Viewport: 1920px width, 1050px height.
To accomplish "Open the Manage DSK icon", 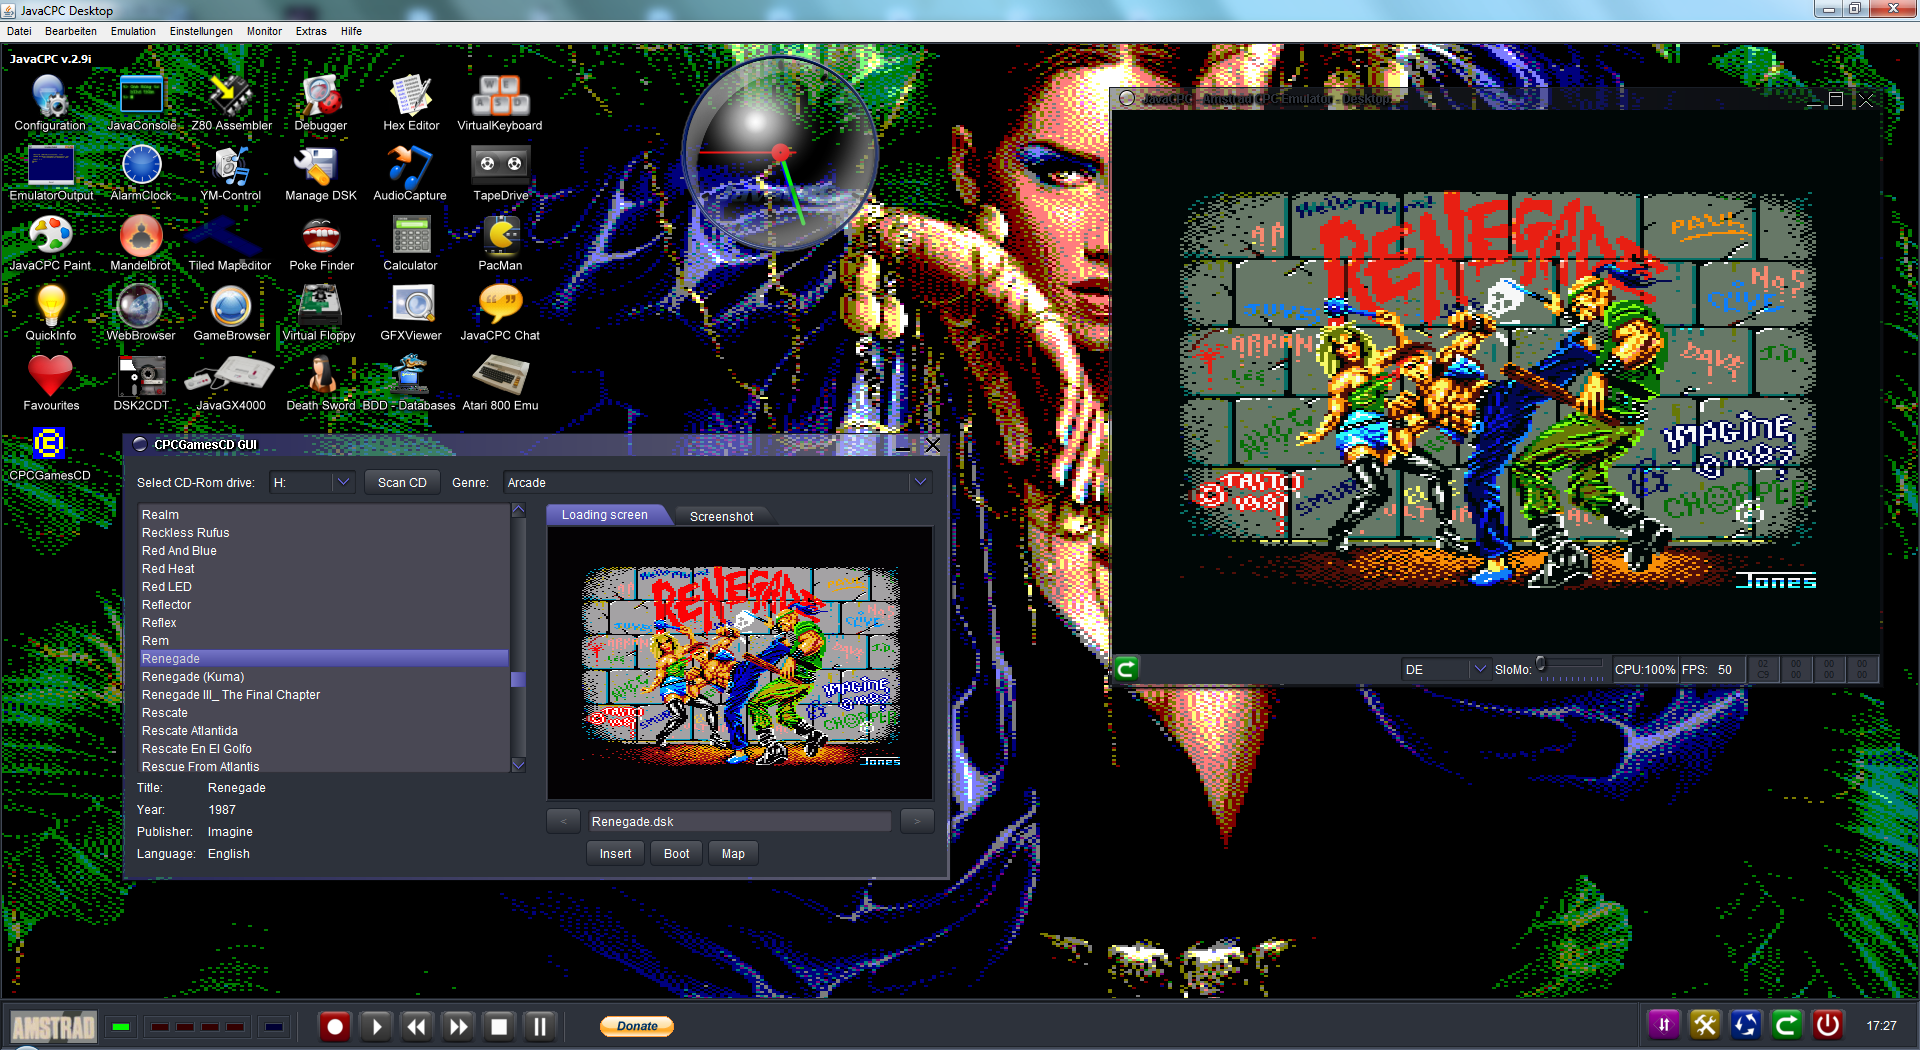I will pos(321,173).
